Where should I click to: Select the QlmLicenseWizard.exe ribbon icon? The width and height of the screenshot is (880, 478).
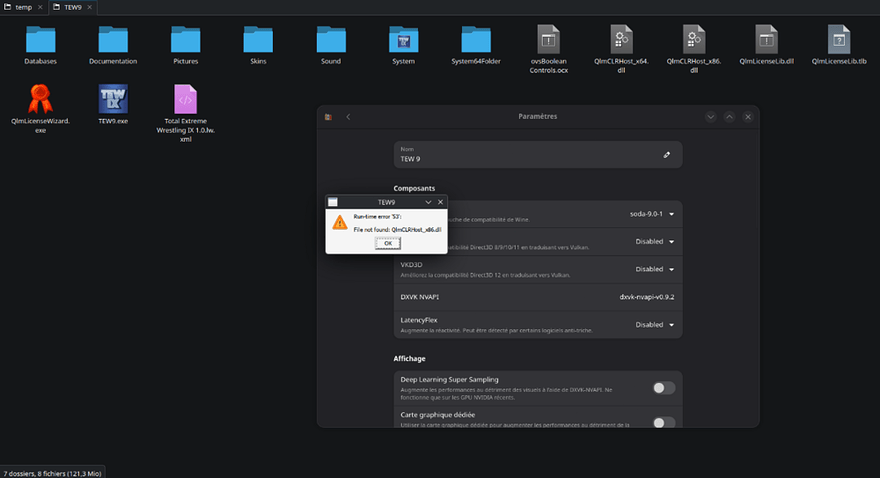click(40, 99)
